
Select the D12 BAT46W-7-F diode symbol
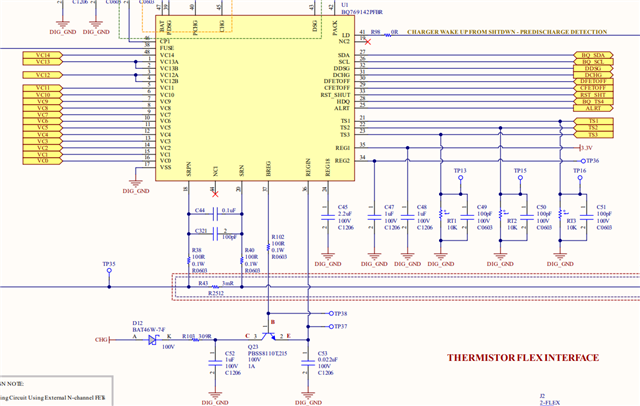point(153,339)
